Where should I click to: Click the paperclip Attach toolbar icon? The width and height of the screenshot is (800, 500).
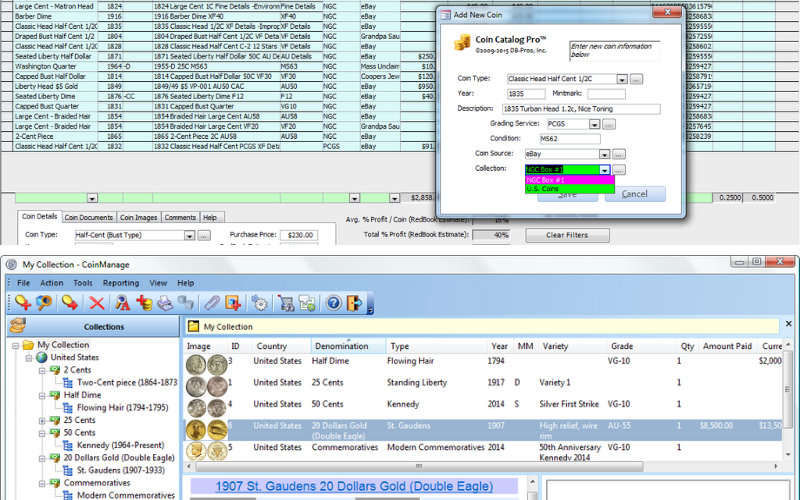tap(212, 303)
